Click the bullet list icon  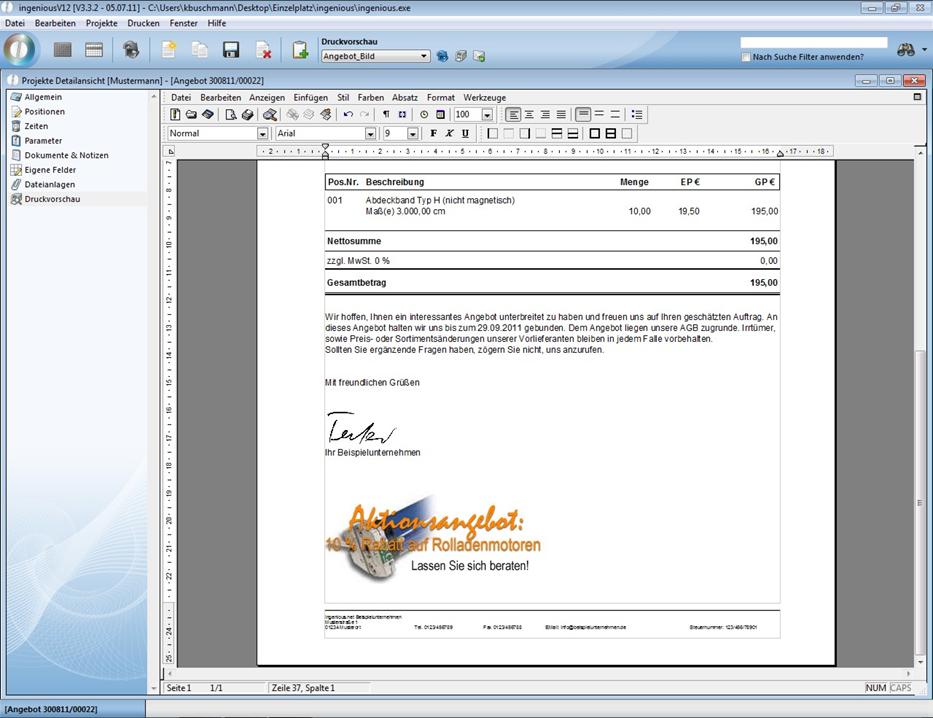point(637,115)
